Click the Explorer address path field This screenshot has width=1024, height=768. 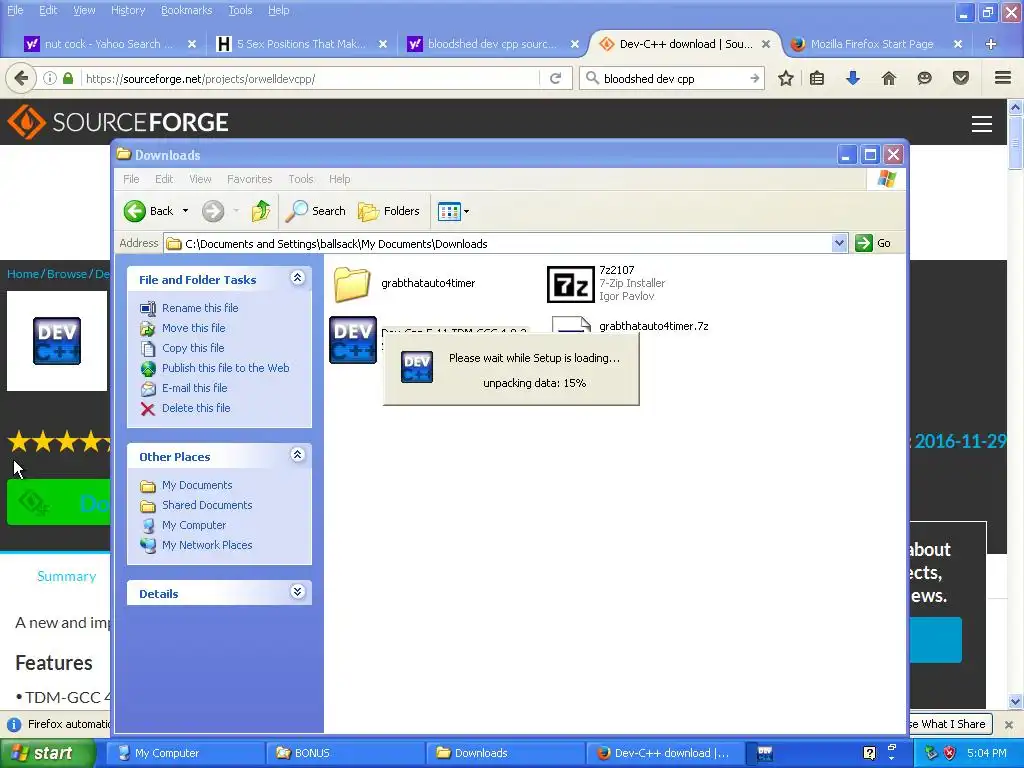500,244
